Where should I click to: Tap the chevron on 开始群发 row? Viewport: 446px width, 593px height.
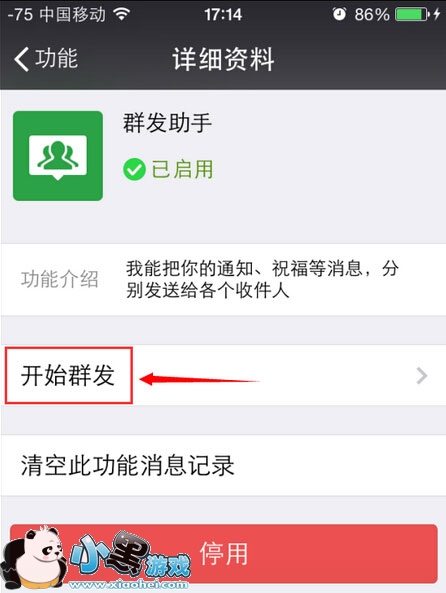(x=422, y=376)
